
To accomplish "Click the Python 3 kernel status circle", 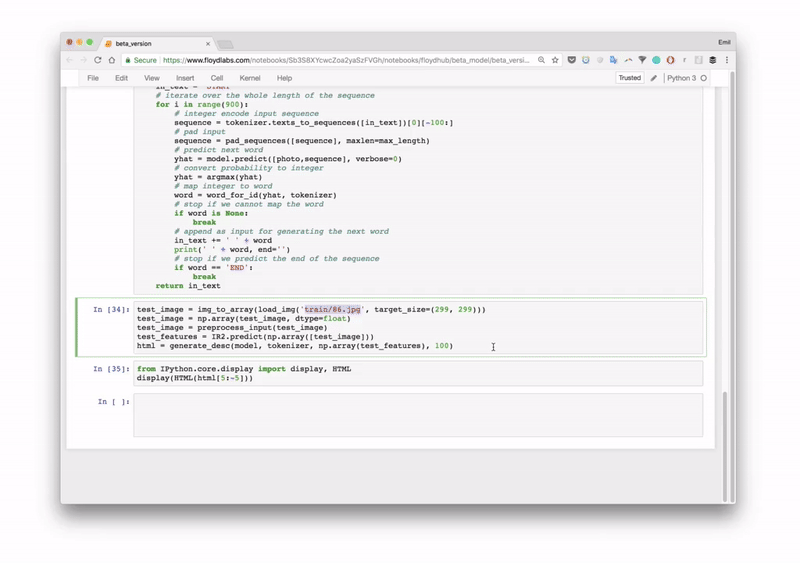I will pyautogui.click(x=704, y=78).
